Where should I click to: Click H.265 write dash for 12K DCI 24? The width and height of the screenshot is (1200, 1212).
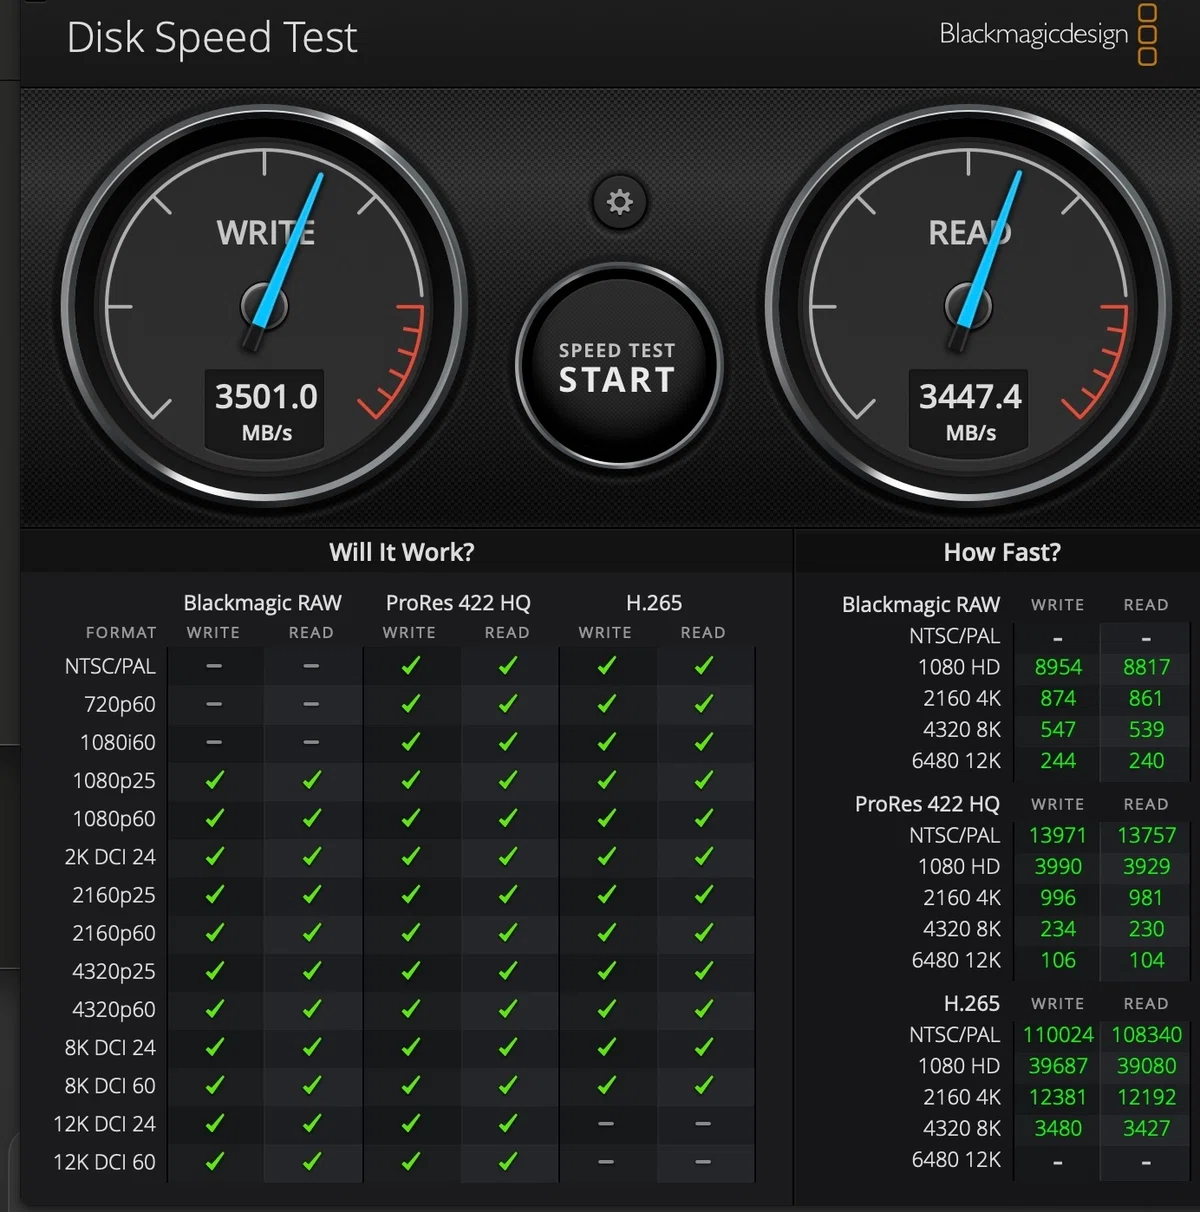tap(605, 1123)
